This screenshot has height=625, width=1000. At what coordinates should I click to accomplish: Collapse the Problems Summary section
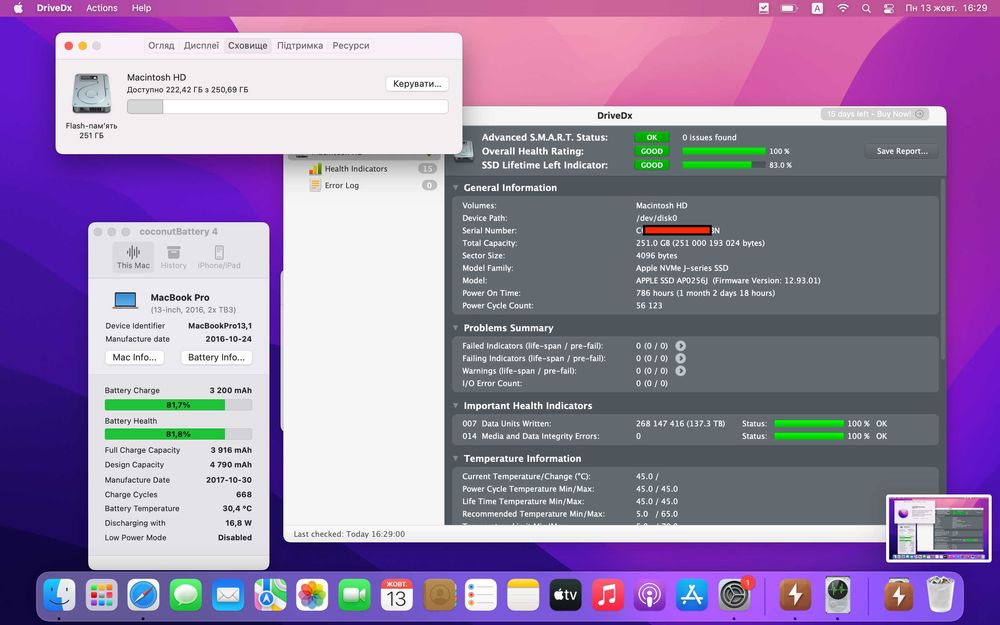point(456,328)
